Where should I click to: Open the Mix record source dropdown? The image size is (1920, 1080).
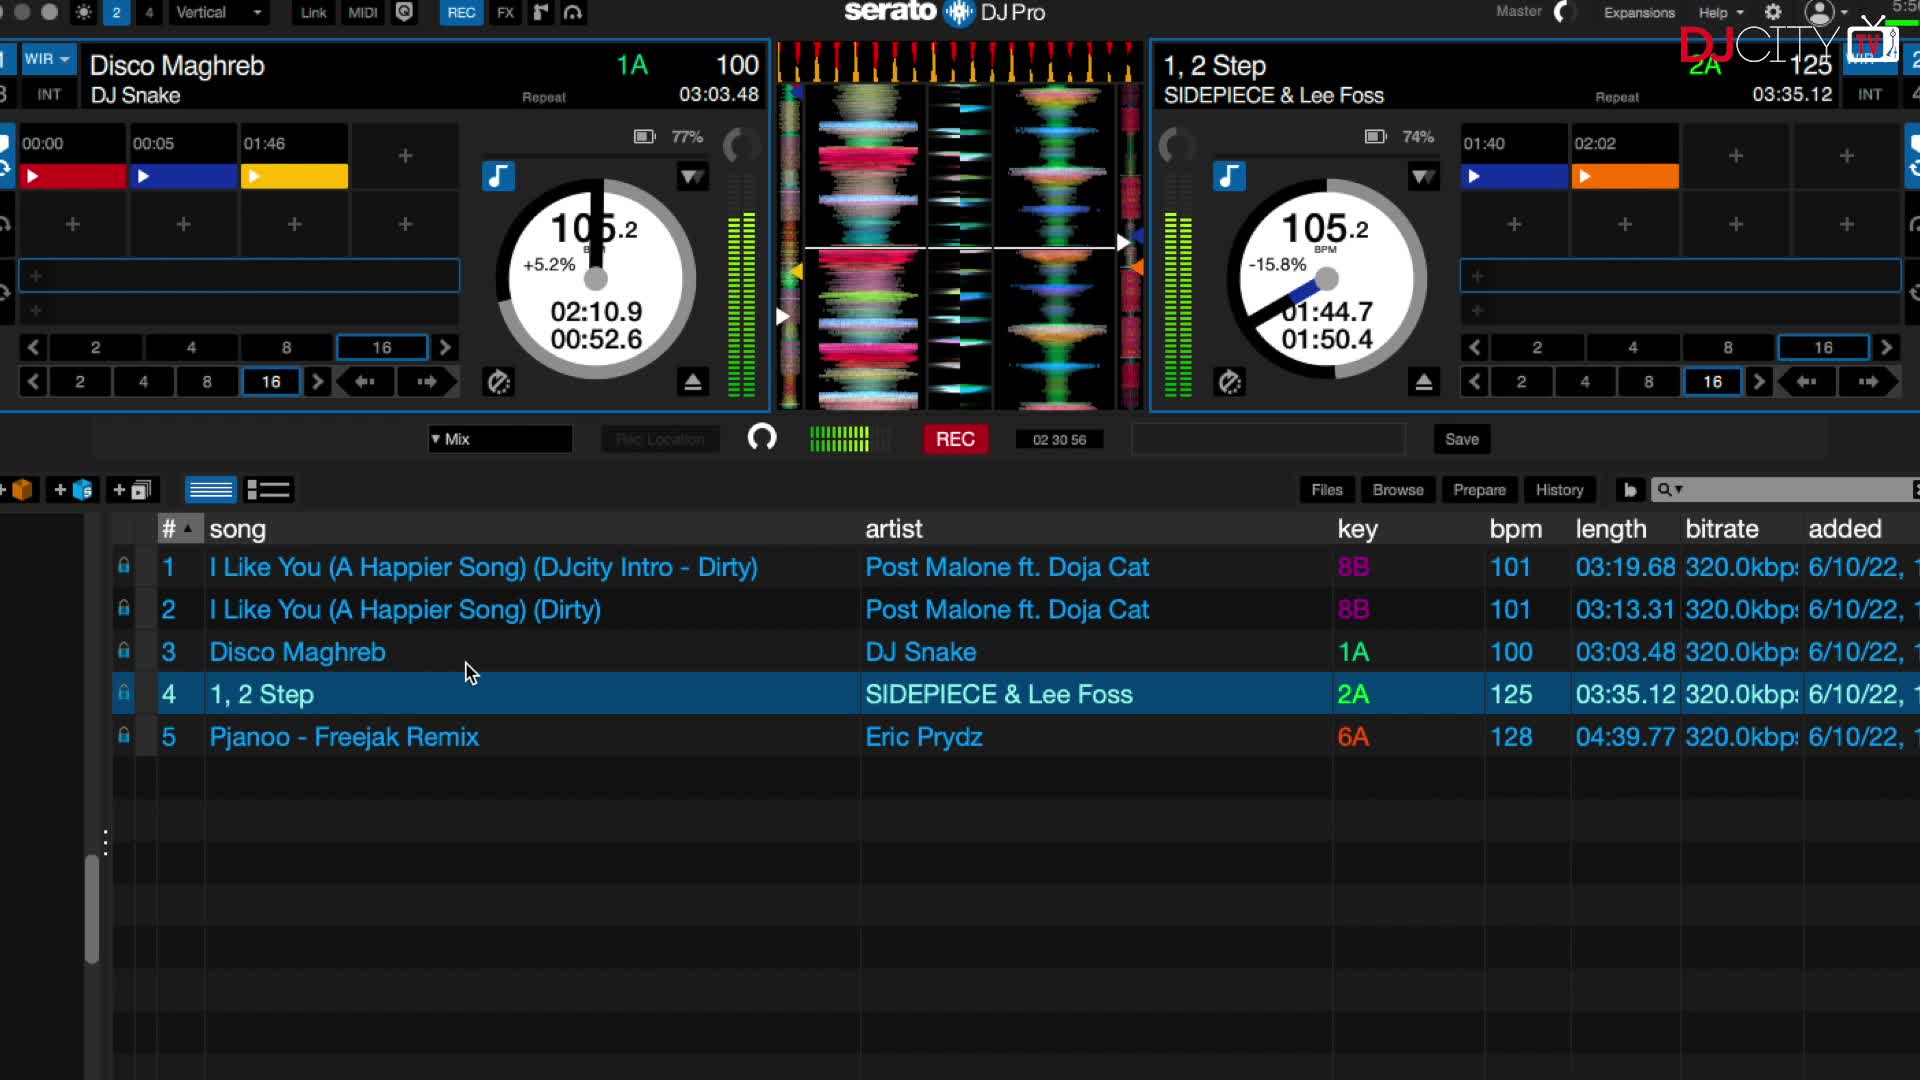[x=500, y=439]
